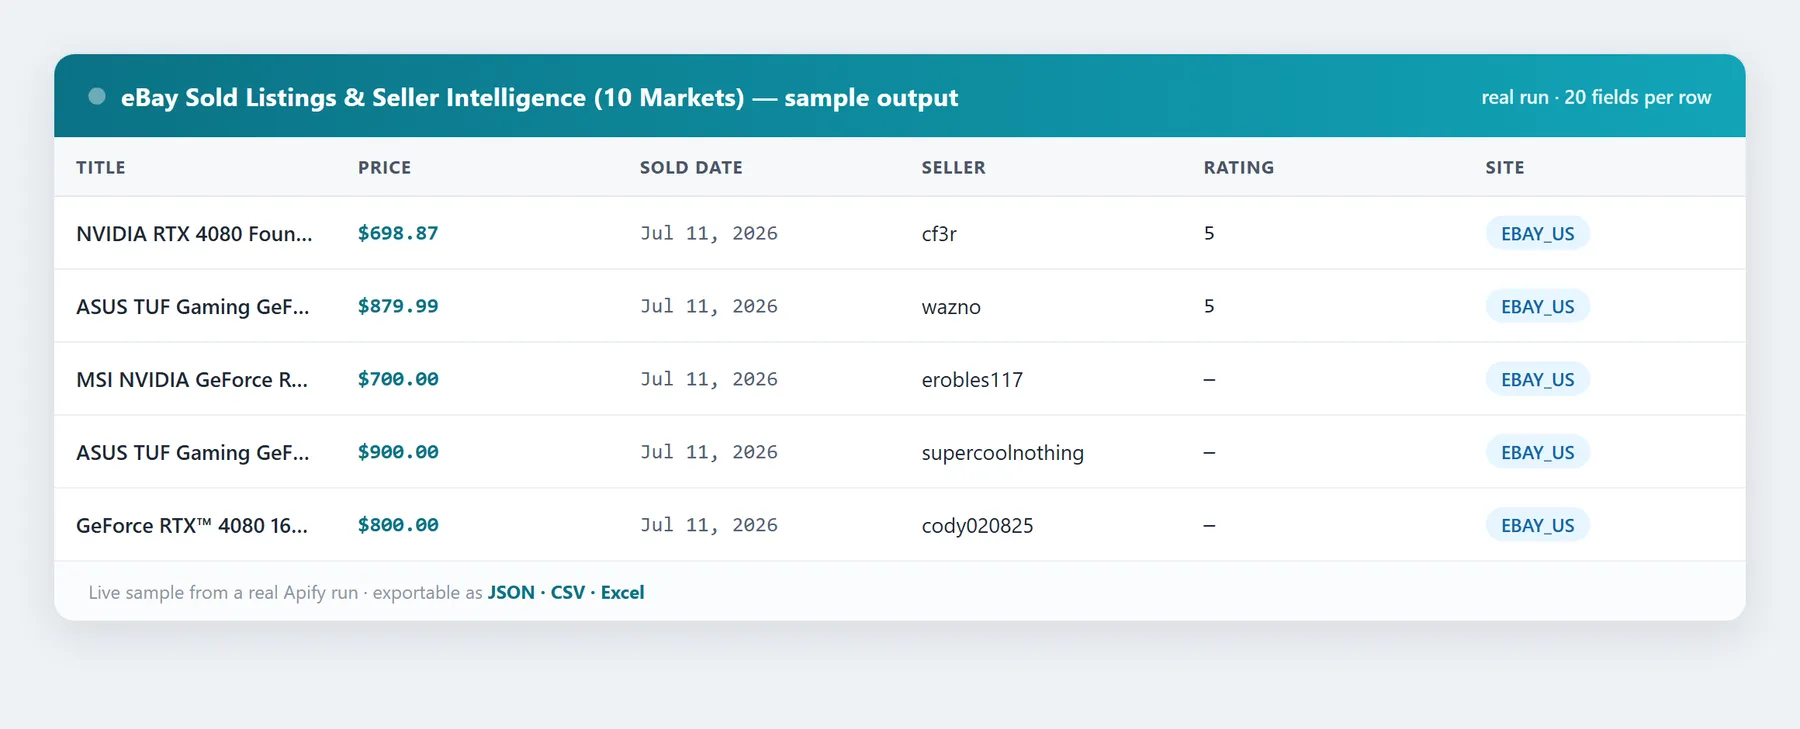This screenshot has height=729, width=1800.
Task: Click the sold date in the cf3r row
Action: (709, 233)
